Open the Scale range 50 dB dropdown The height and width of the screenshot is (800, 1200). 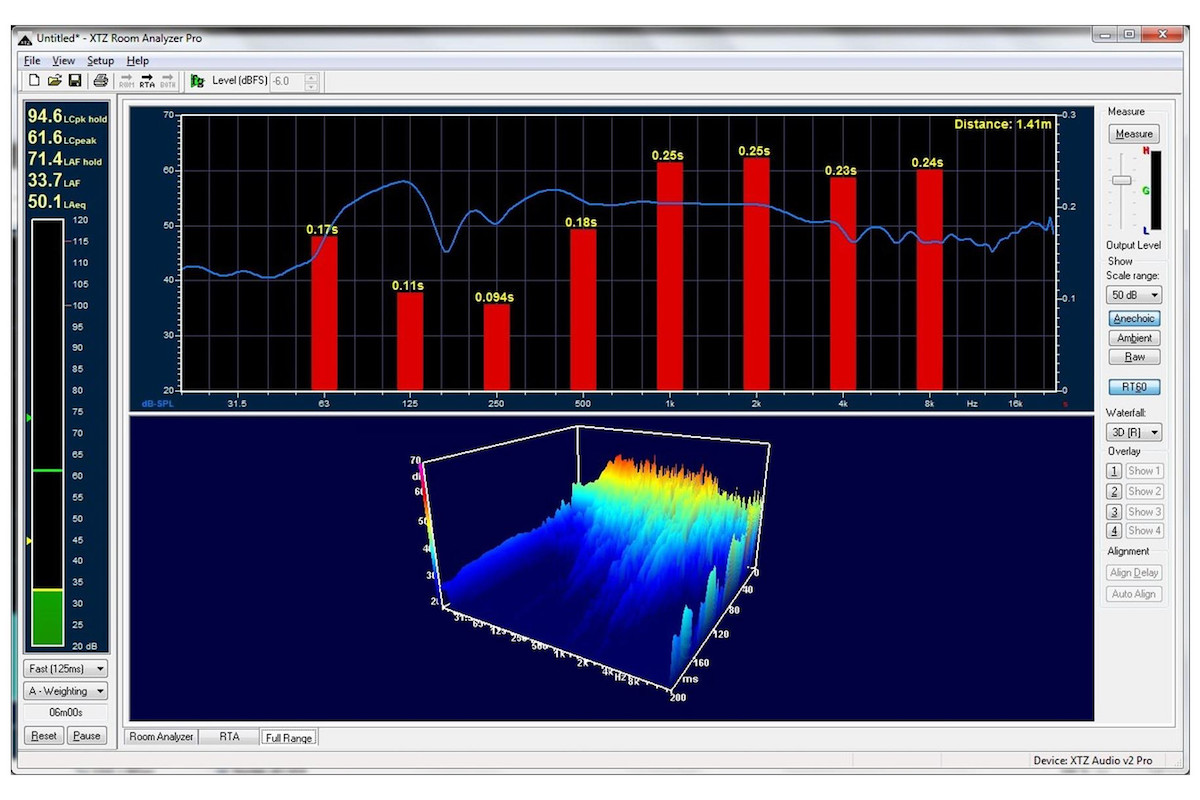1134,295
